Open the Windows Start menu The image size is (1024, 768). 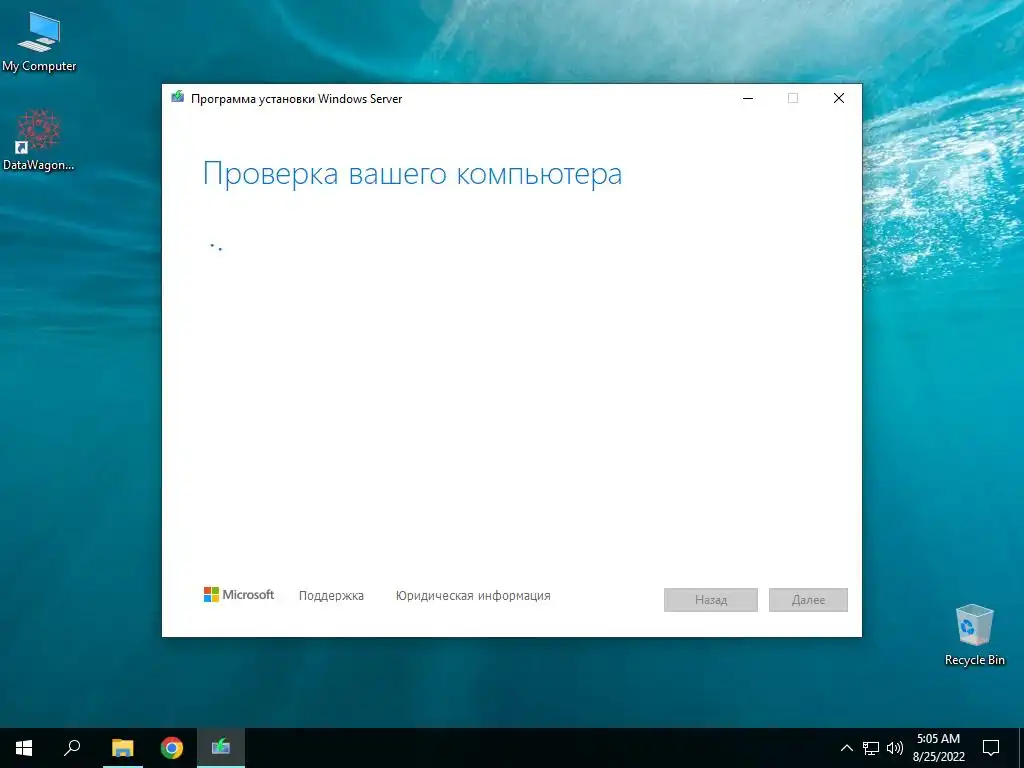point(24,748)
